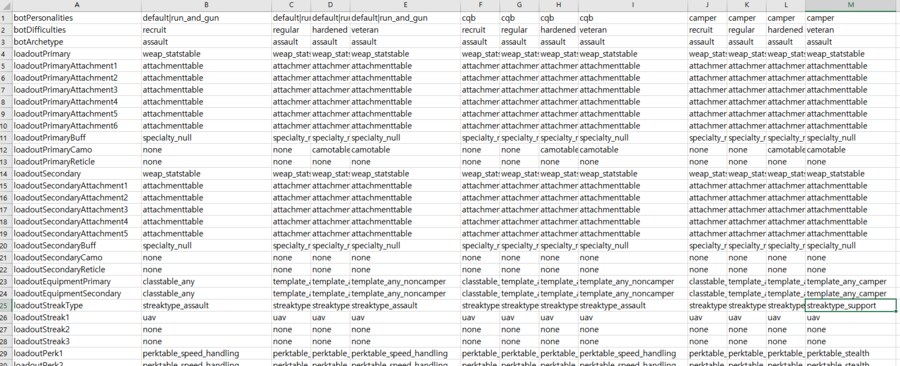Select cell M24 template_any_camper
Viewport: 900px width, 366px height.
point(851,294)
